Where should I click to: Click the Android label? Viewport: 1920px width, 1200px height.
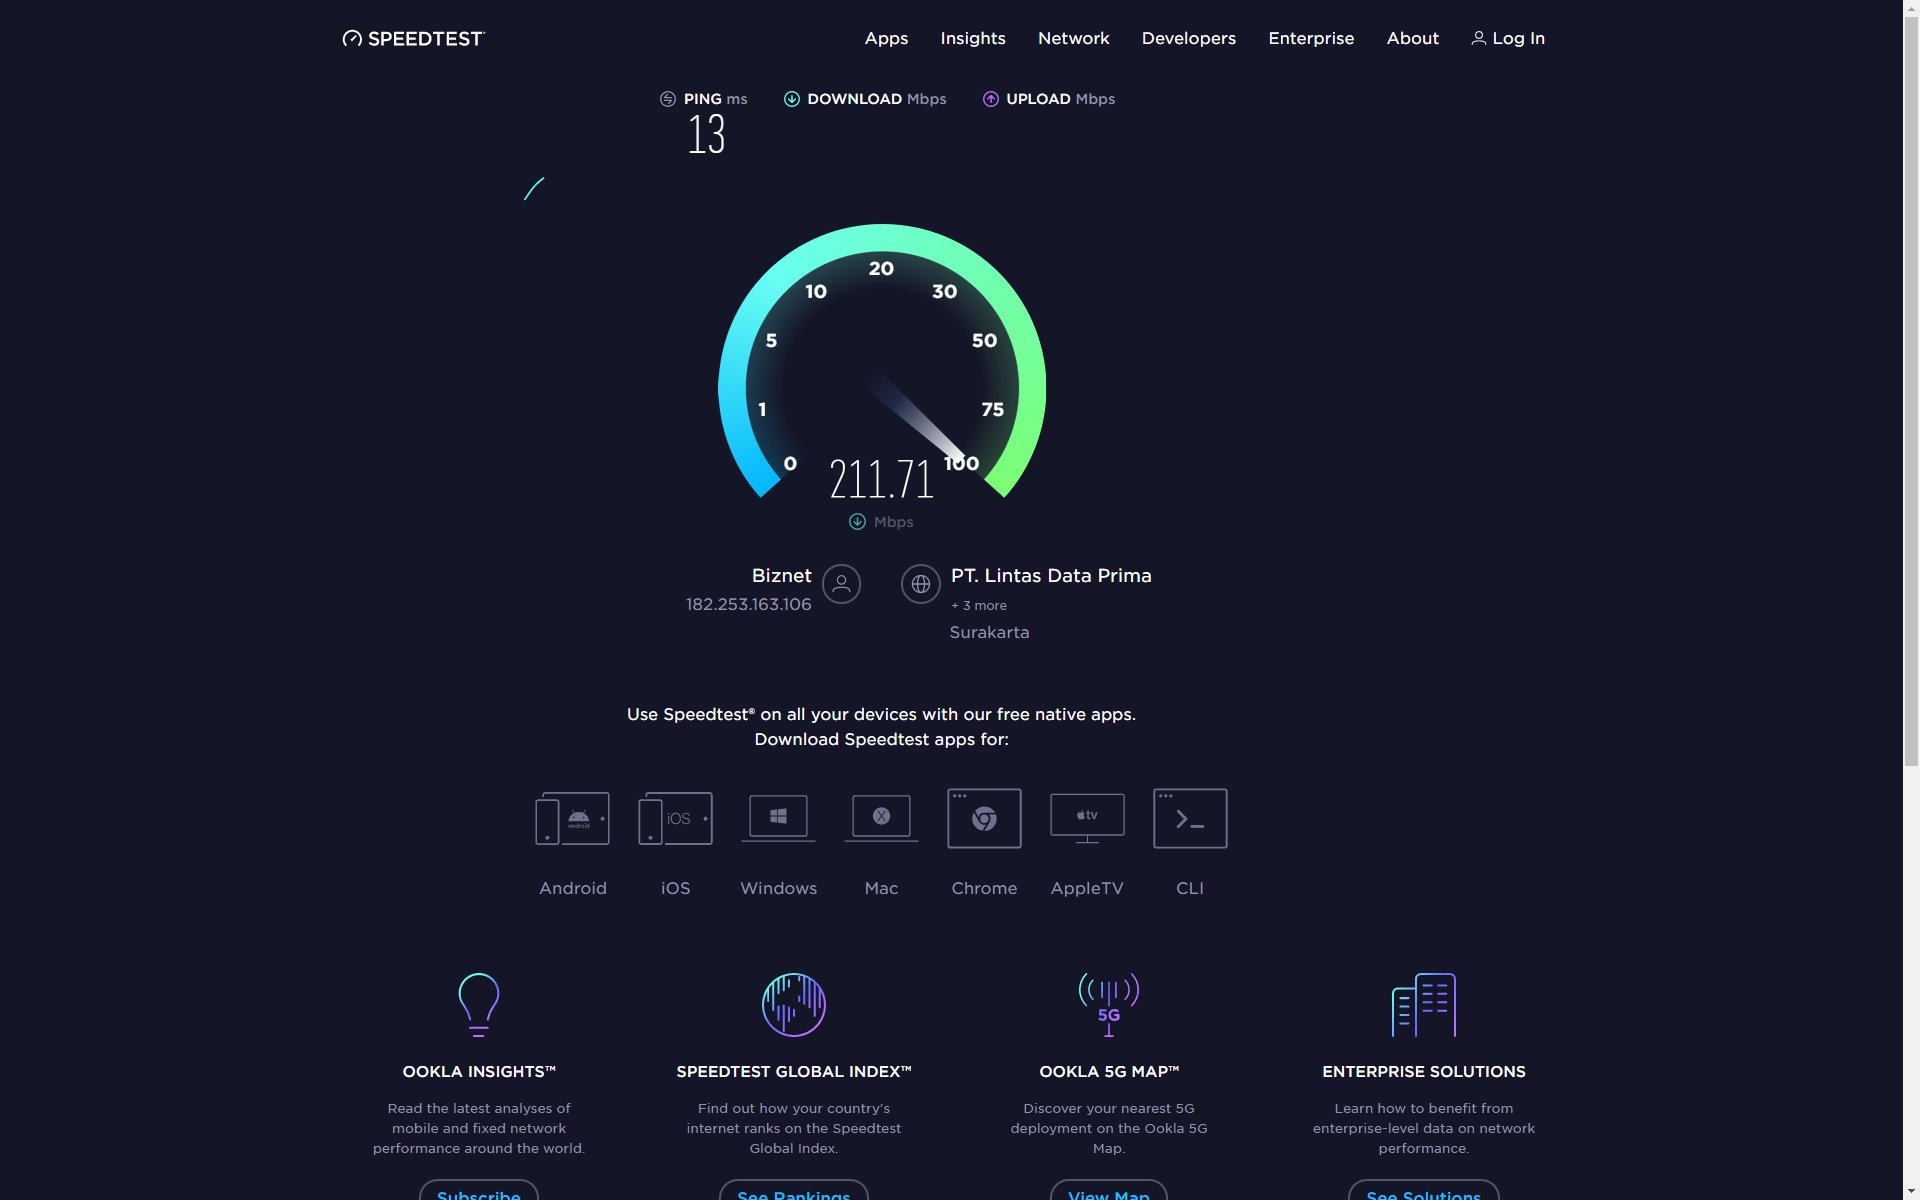[x=573, y=888]
